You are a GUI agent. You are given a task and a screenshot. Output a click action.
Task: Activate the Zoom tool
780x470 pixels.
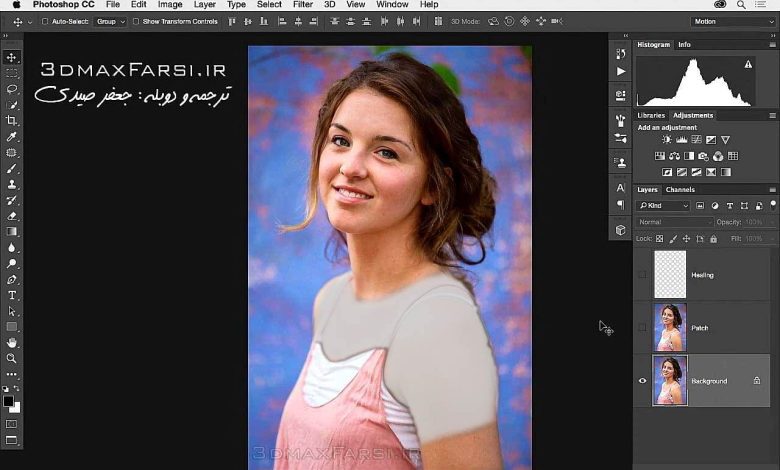coord(12,358)
